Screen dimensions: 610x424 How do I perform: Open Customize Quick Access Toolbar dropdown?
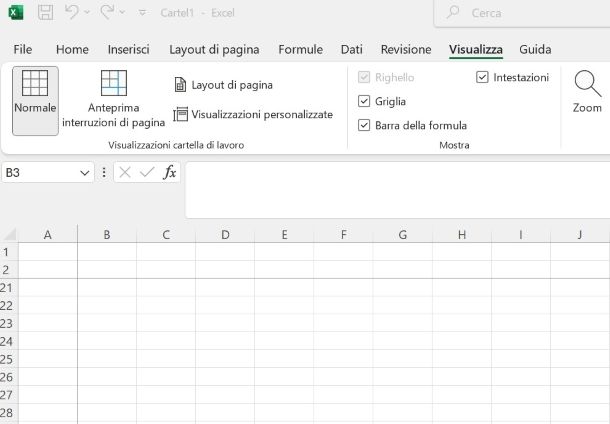pyautogui.click(x=142, y=13)
